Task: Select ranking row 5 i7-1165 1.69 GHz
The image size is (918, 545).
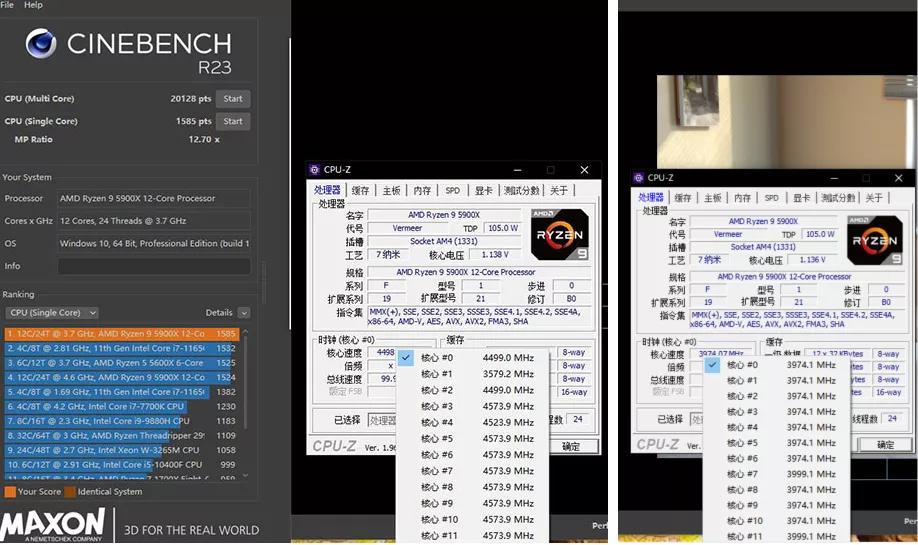Action: [x=121, y=392]
